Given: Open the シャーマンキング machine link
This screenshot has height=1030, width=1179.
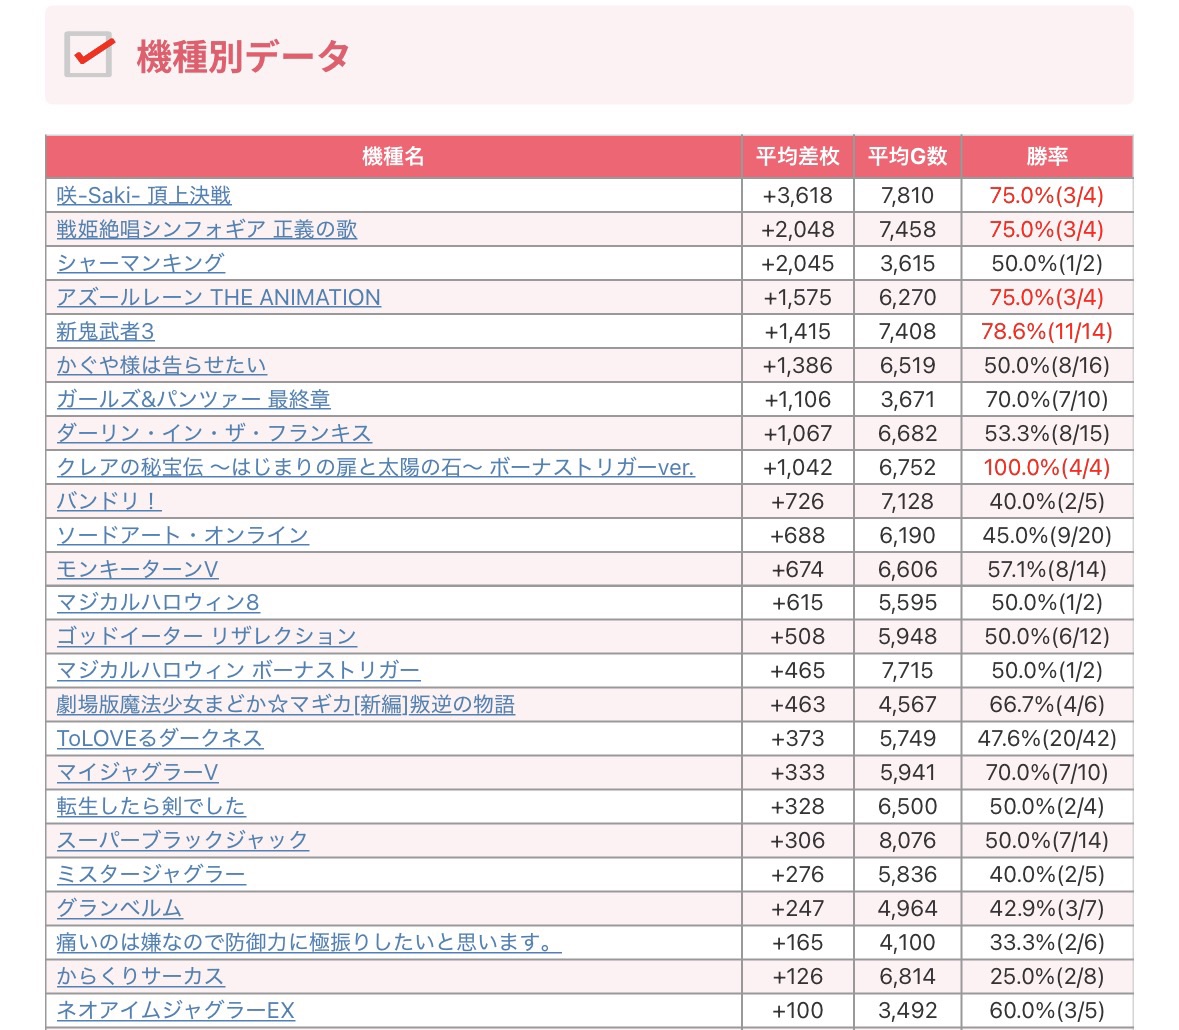Looking at the screenshot, I should tap(141, 263).
